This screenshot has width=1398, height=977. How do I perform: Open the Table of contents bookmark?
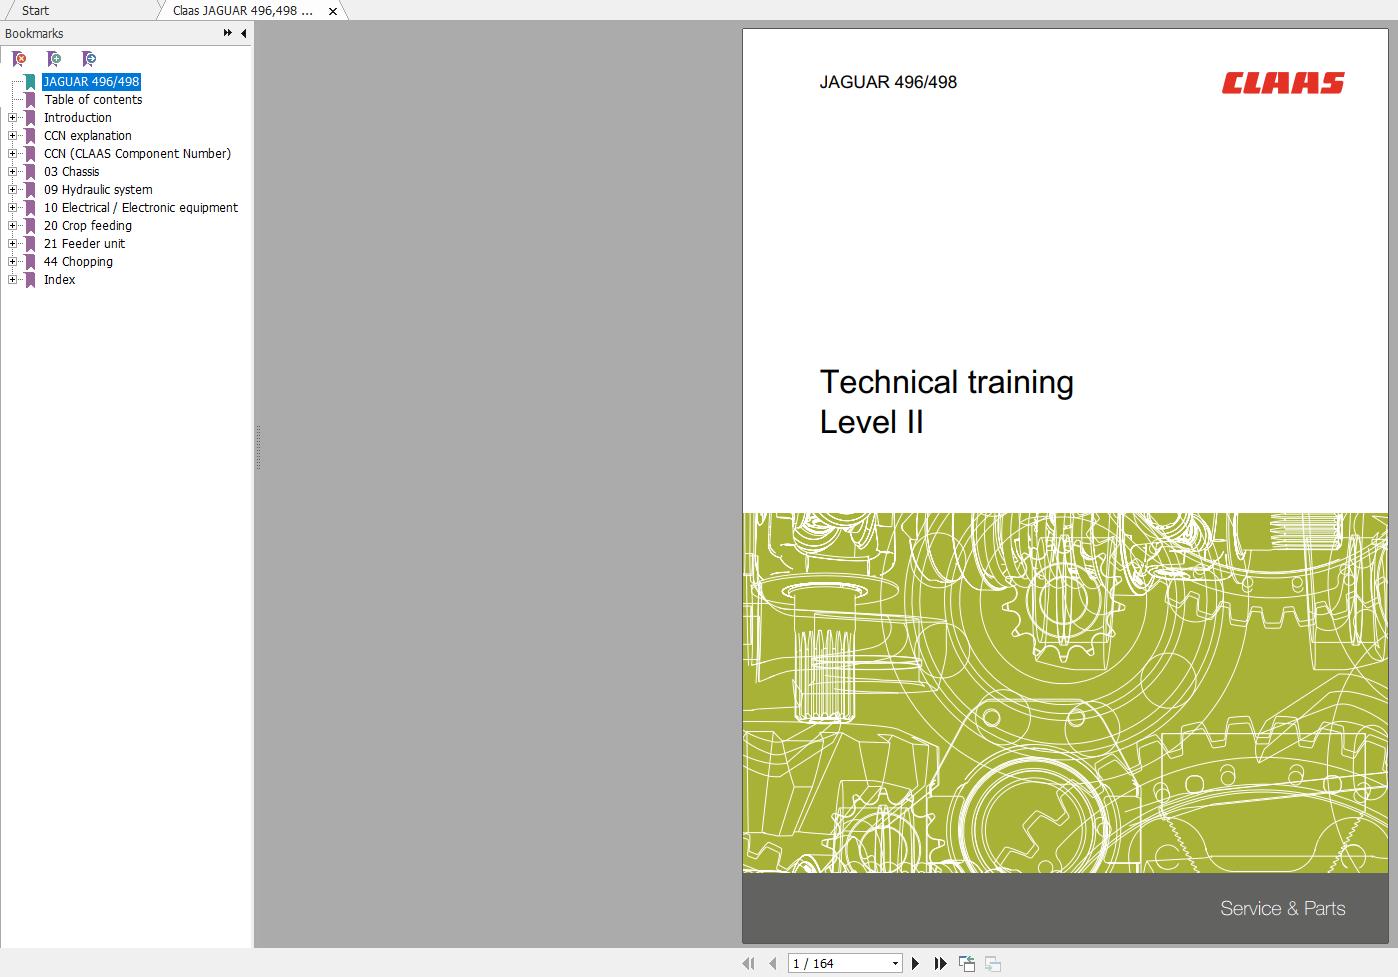(x=93, y=99)
